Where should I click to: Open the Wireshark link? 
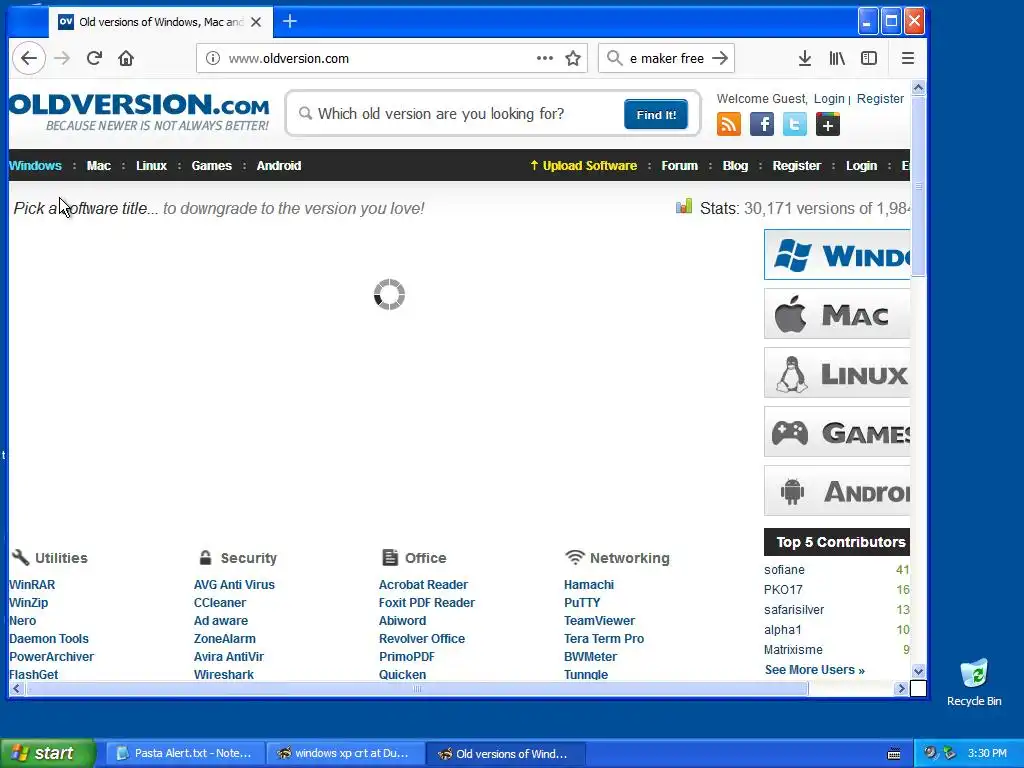click(x=223, y=675)
